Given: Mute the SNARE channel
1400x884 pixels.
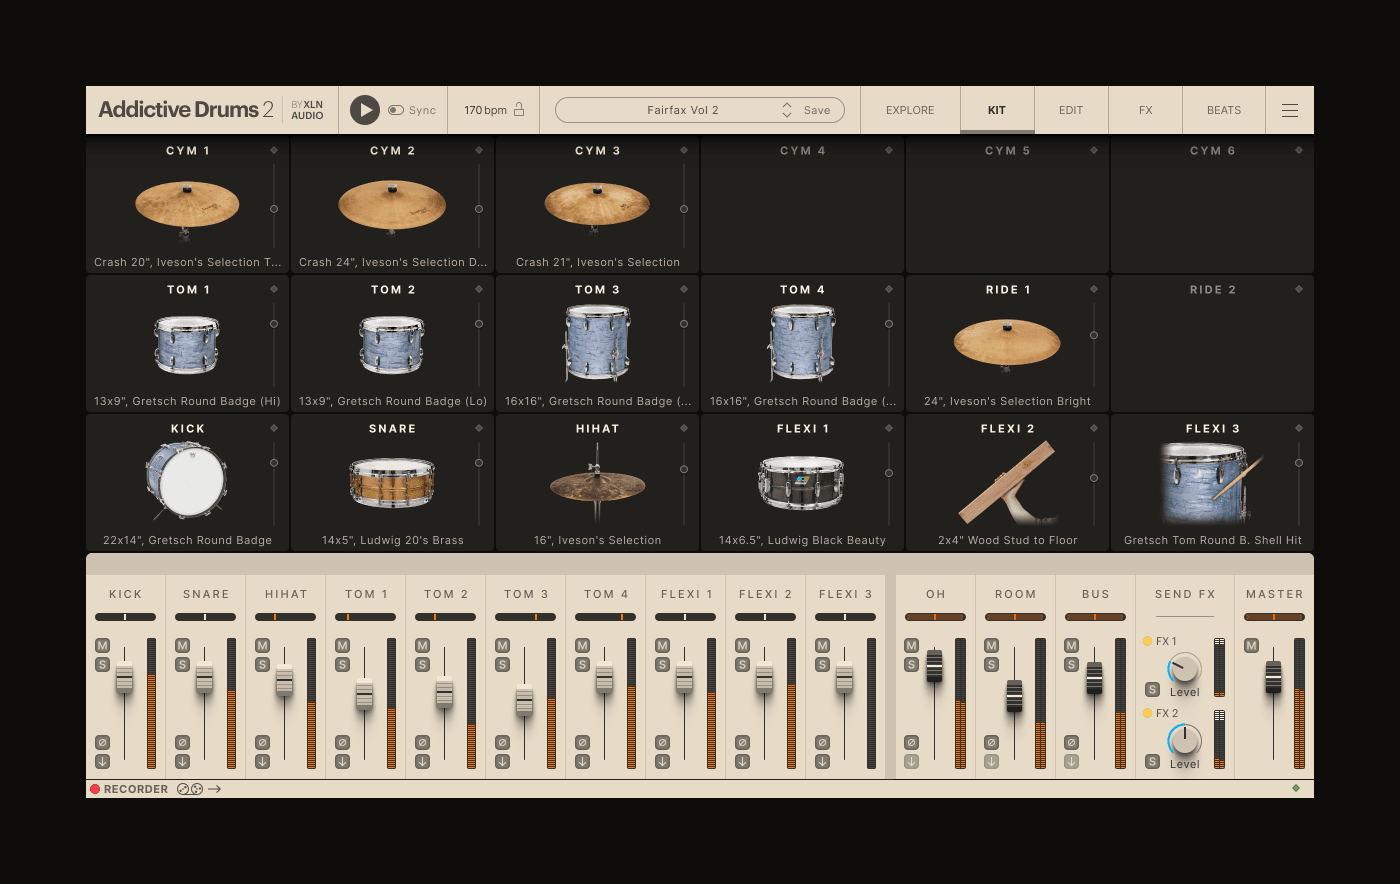Looking at the screenshot, I should [x=182, y=646].
